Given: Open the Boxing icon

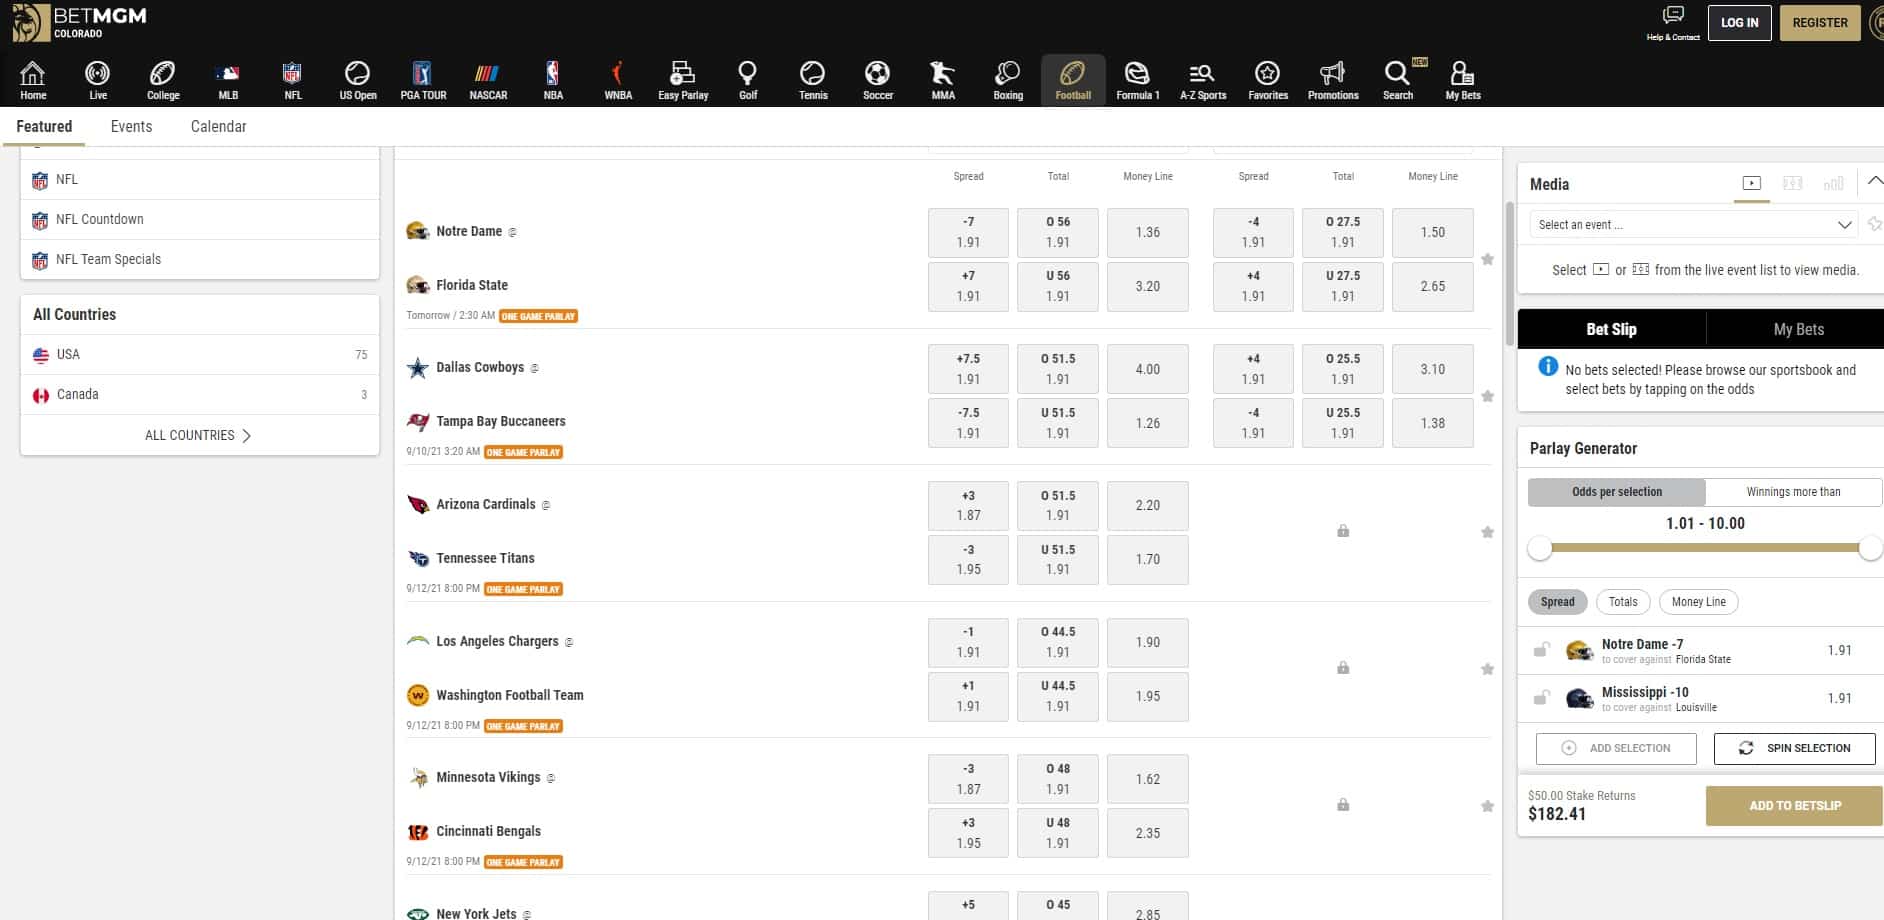Looking at the screenshot, I should (1008, 80).
